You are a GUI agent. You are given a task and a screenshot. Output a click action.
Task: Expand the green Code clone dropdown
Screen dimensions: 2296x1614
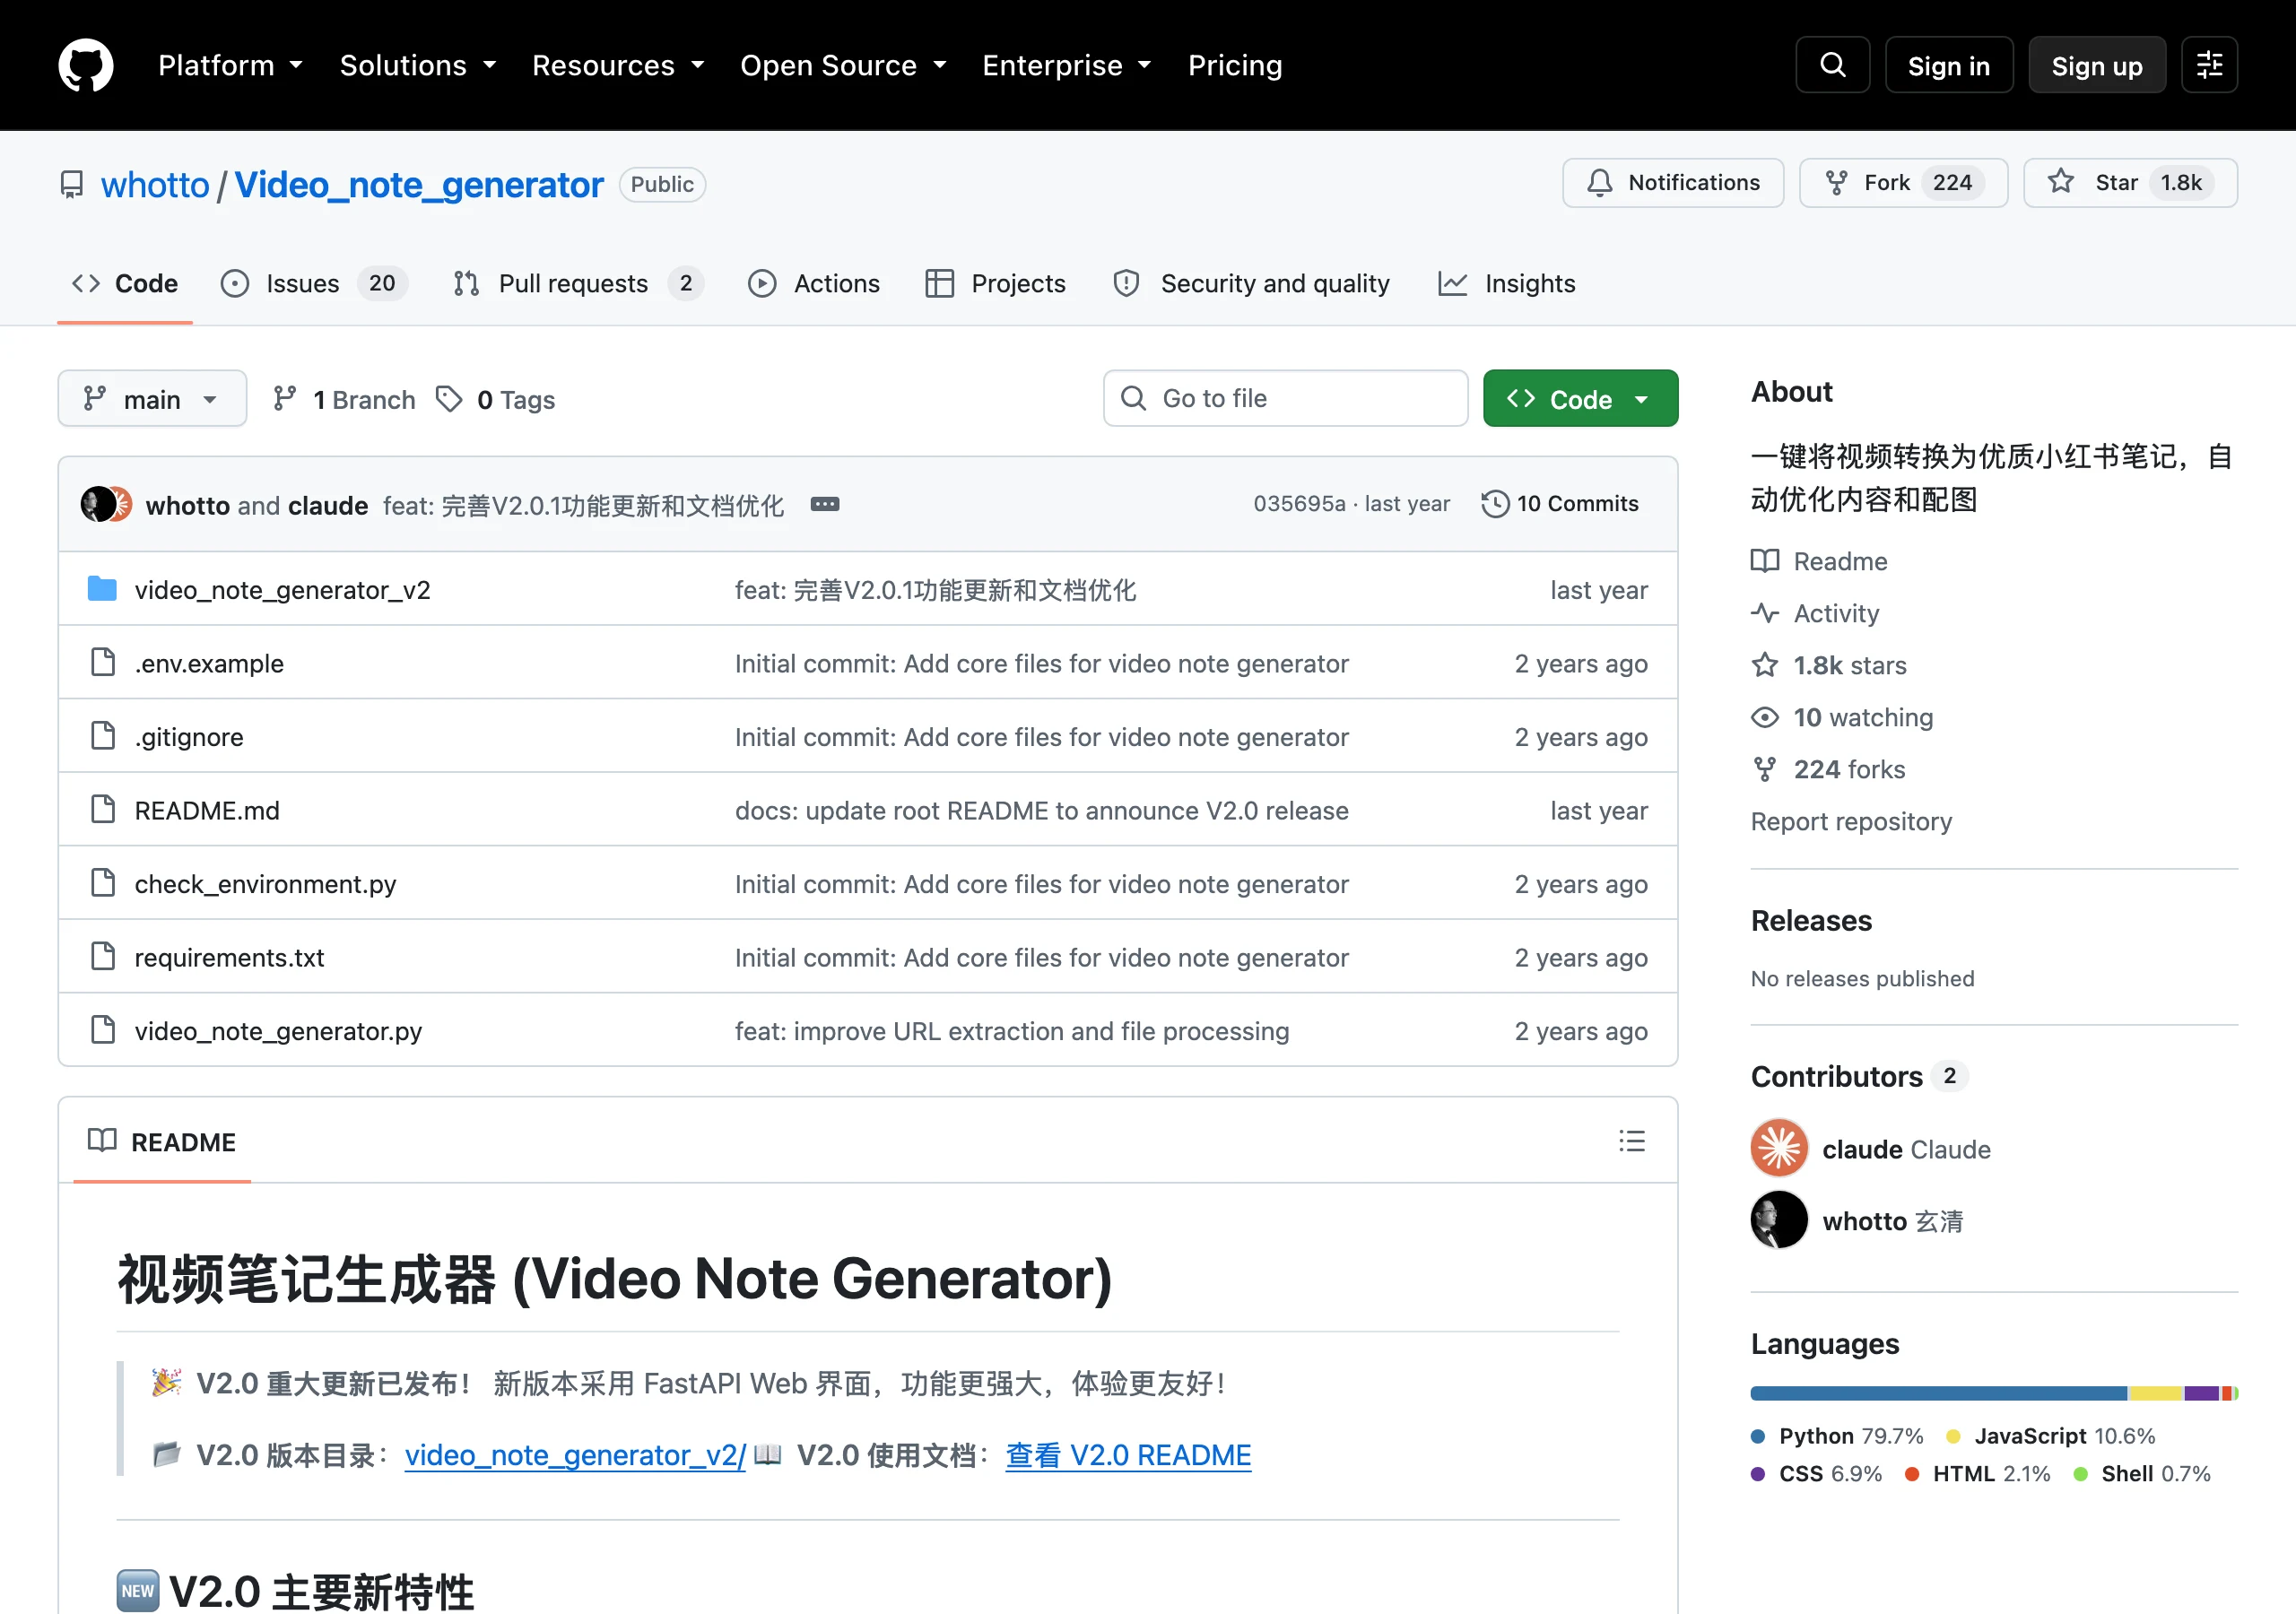click(1580, 399)
